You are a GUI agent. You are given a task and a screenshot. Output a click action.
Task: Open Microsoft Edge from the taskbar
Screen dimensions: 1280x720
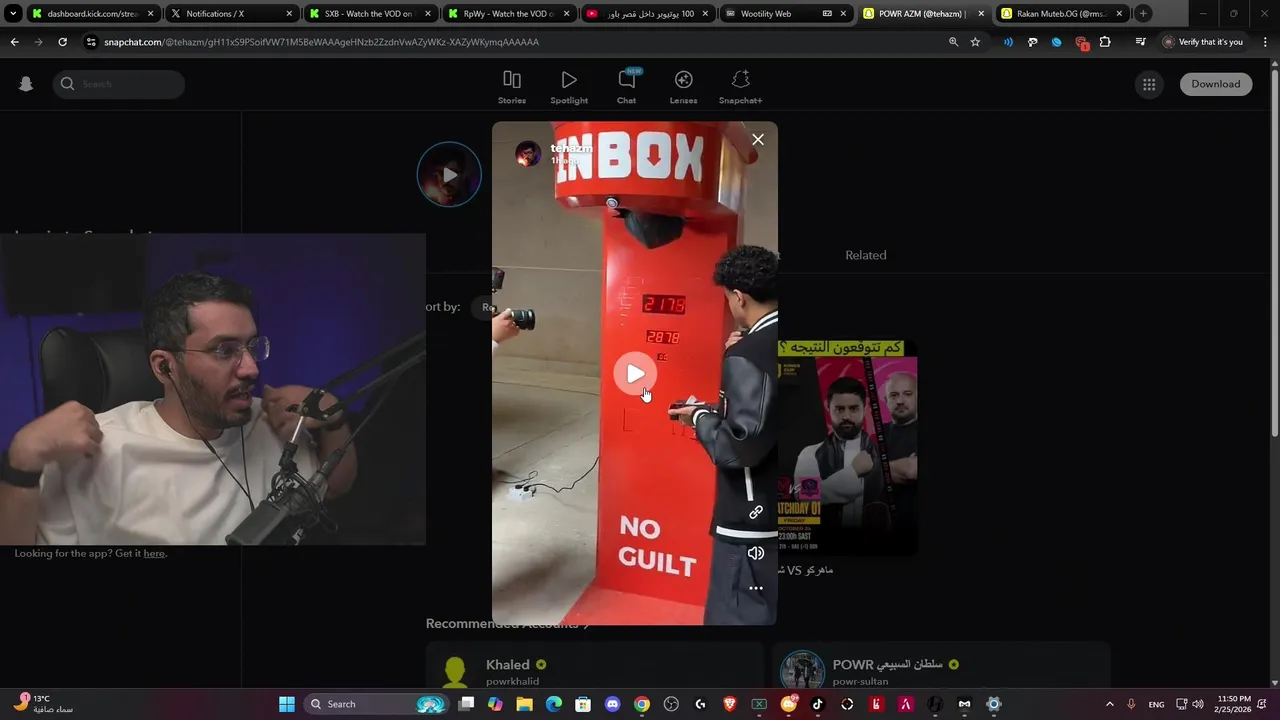pos(553,704)
